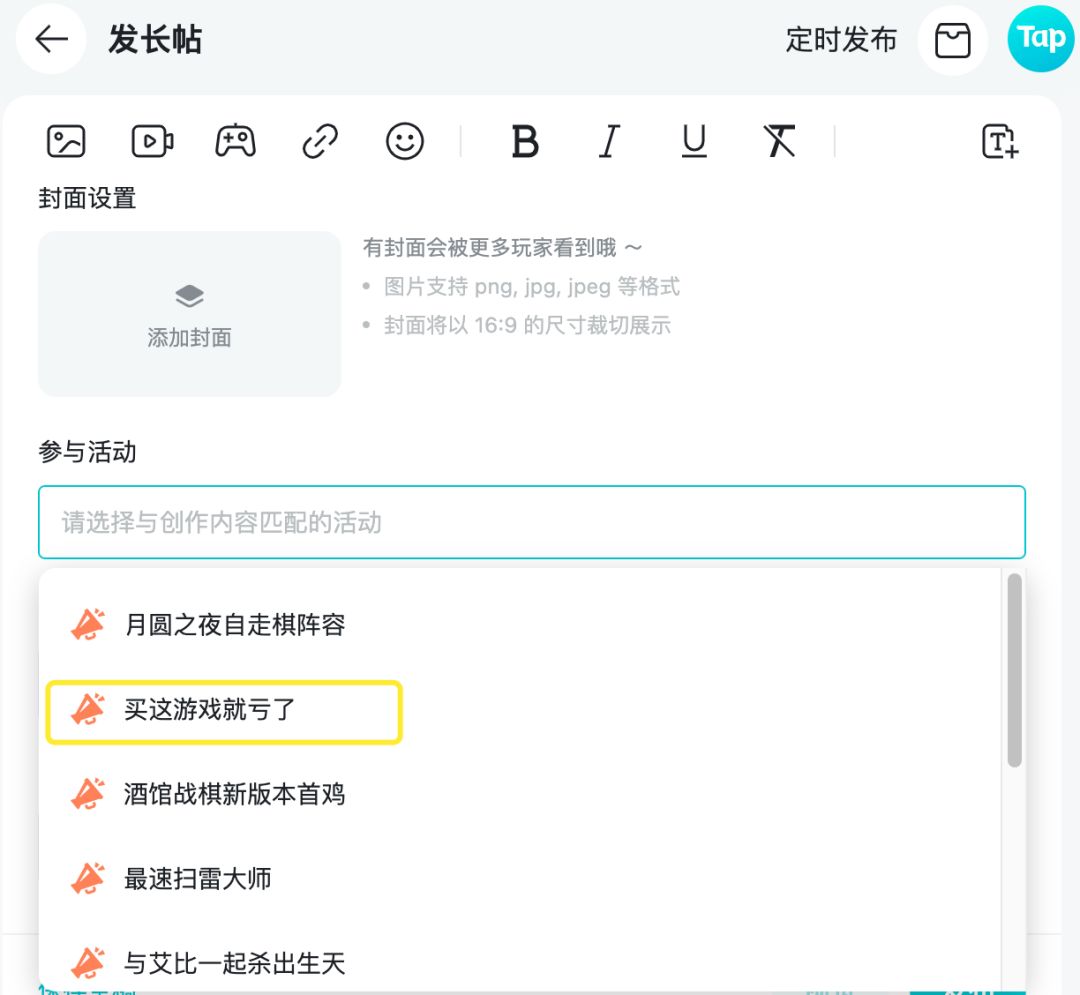Open the drafts box icon
The width and height of the screenshot is (1080, 995).
(952, 40)
